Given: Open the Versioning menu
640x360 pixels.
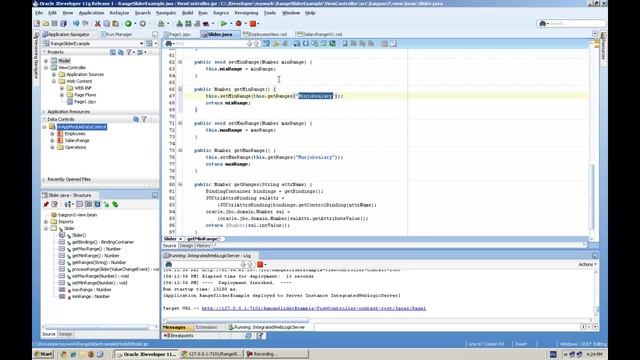Looking at the screenshot, I should [x=246, y=13].
